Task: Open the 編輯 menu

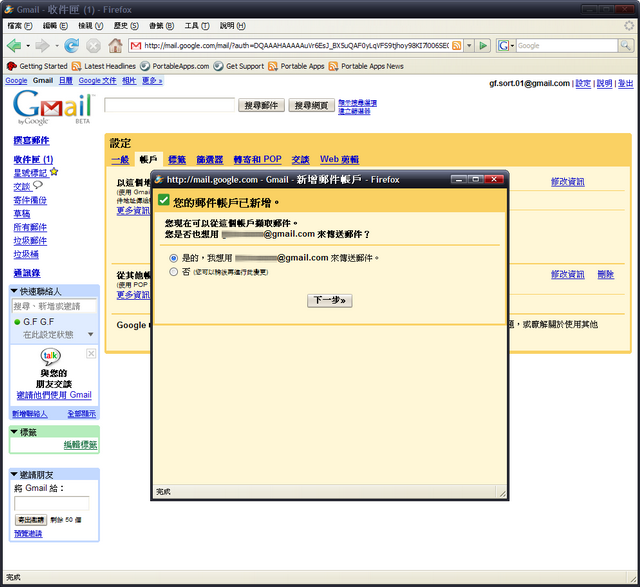Action: [55, 26]
